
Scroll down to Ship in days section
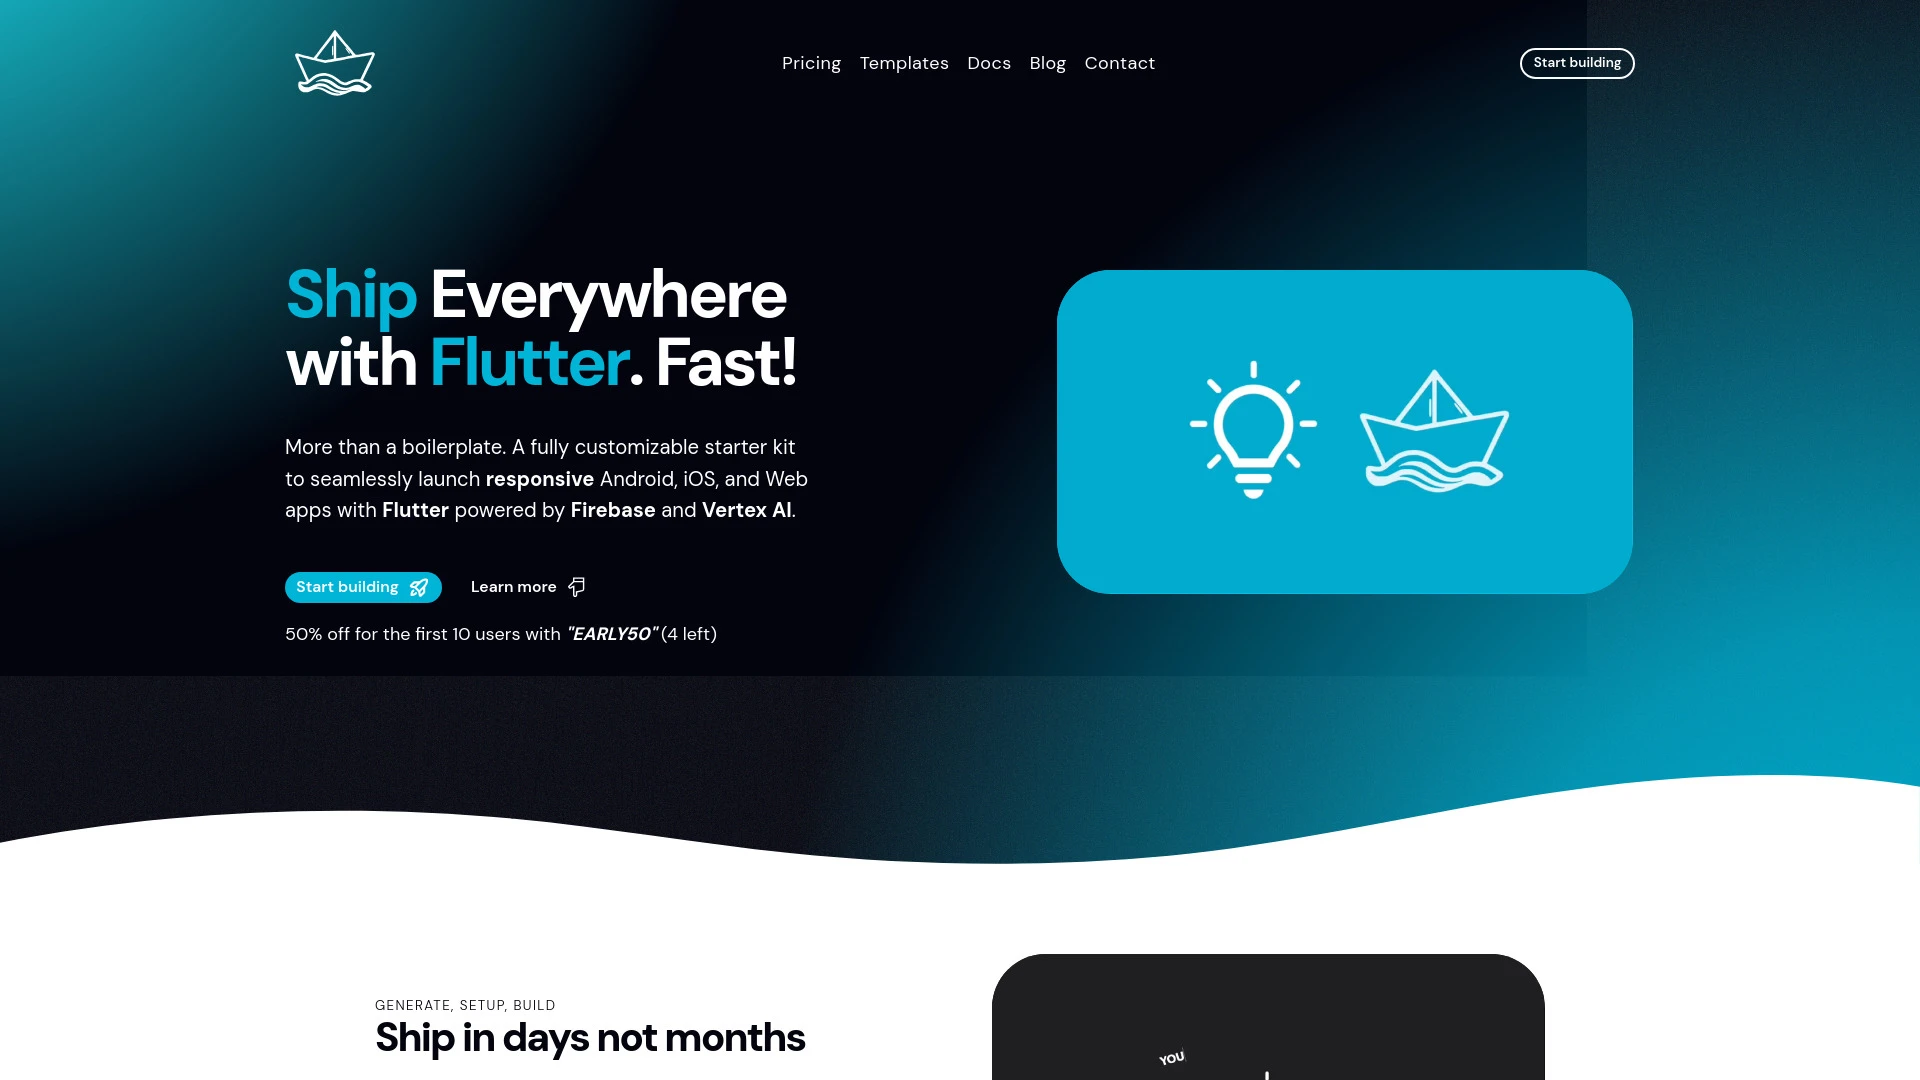[589, 1034]
